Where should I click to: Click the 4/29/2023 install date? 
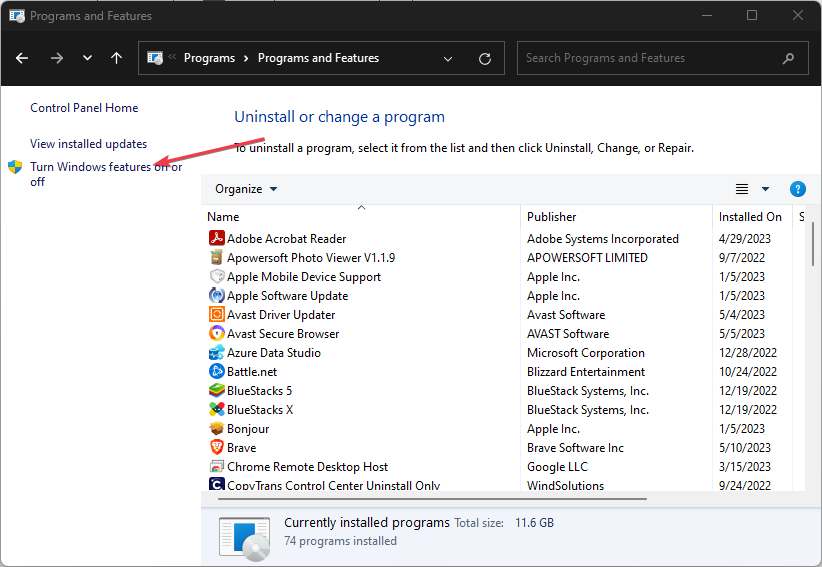pyautogui.click(x=744, y=238)
